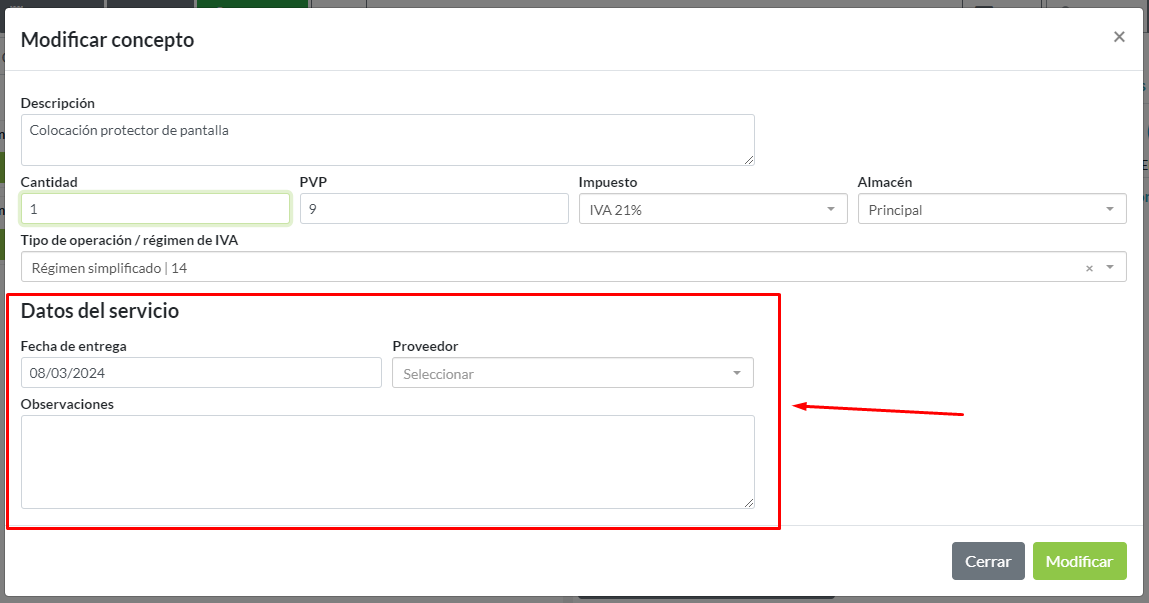Click into the Descripción text area

[387, 139]
